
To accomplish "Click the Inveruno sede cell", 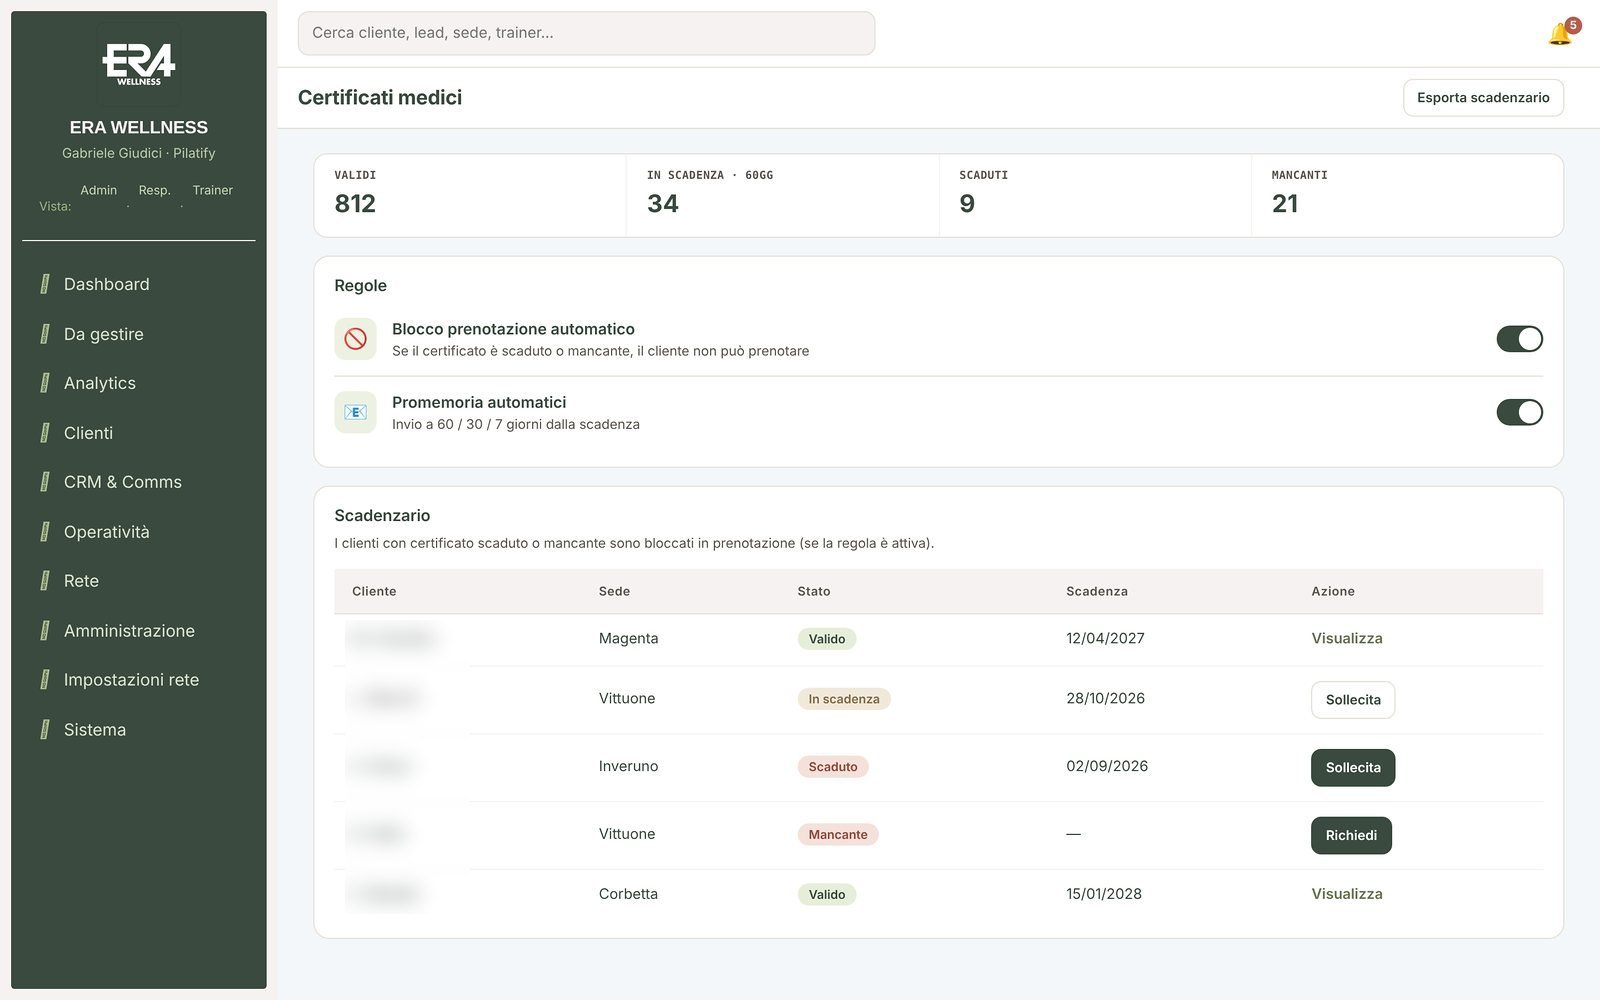I will (x=628, y=766).
